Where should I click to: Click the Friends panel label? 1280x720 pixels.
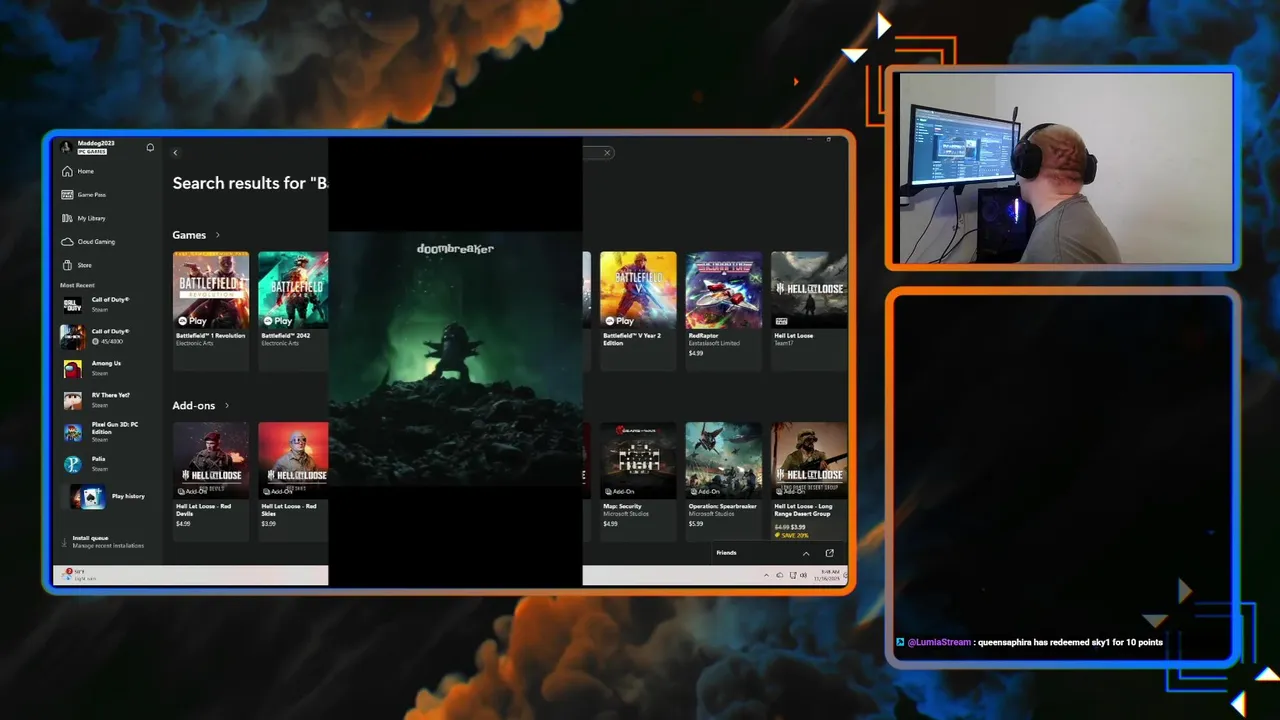click(726, 553)
